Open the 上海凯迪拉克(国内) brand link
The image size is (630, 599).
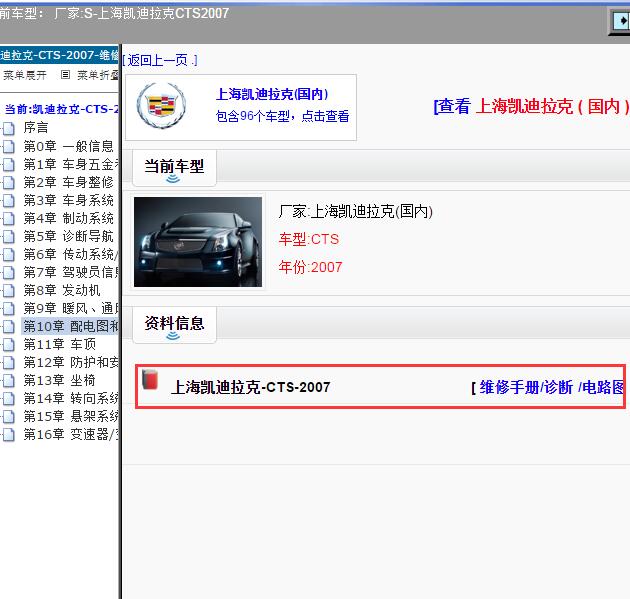click(x=272, y=94)
